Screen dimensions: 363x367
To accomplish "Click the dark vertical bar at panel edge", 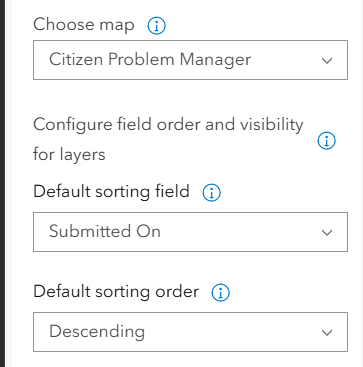I will click(3, 183).
